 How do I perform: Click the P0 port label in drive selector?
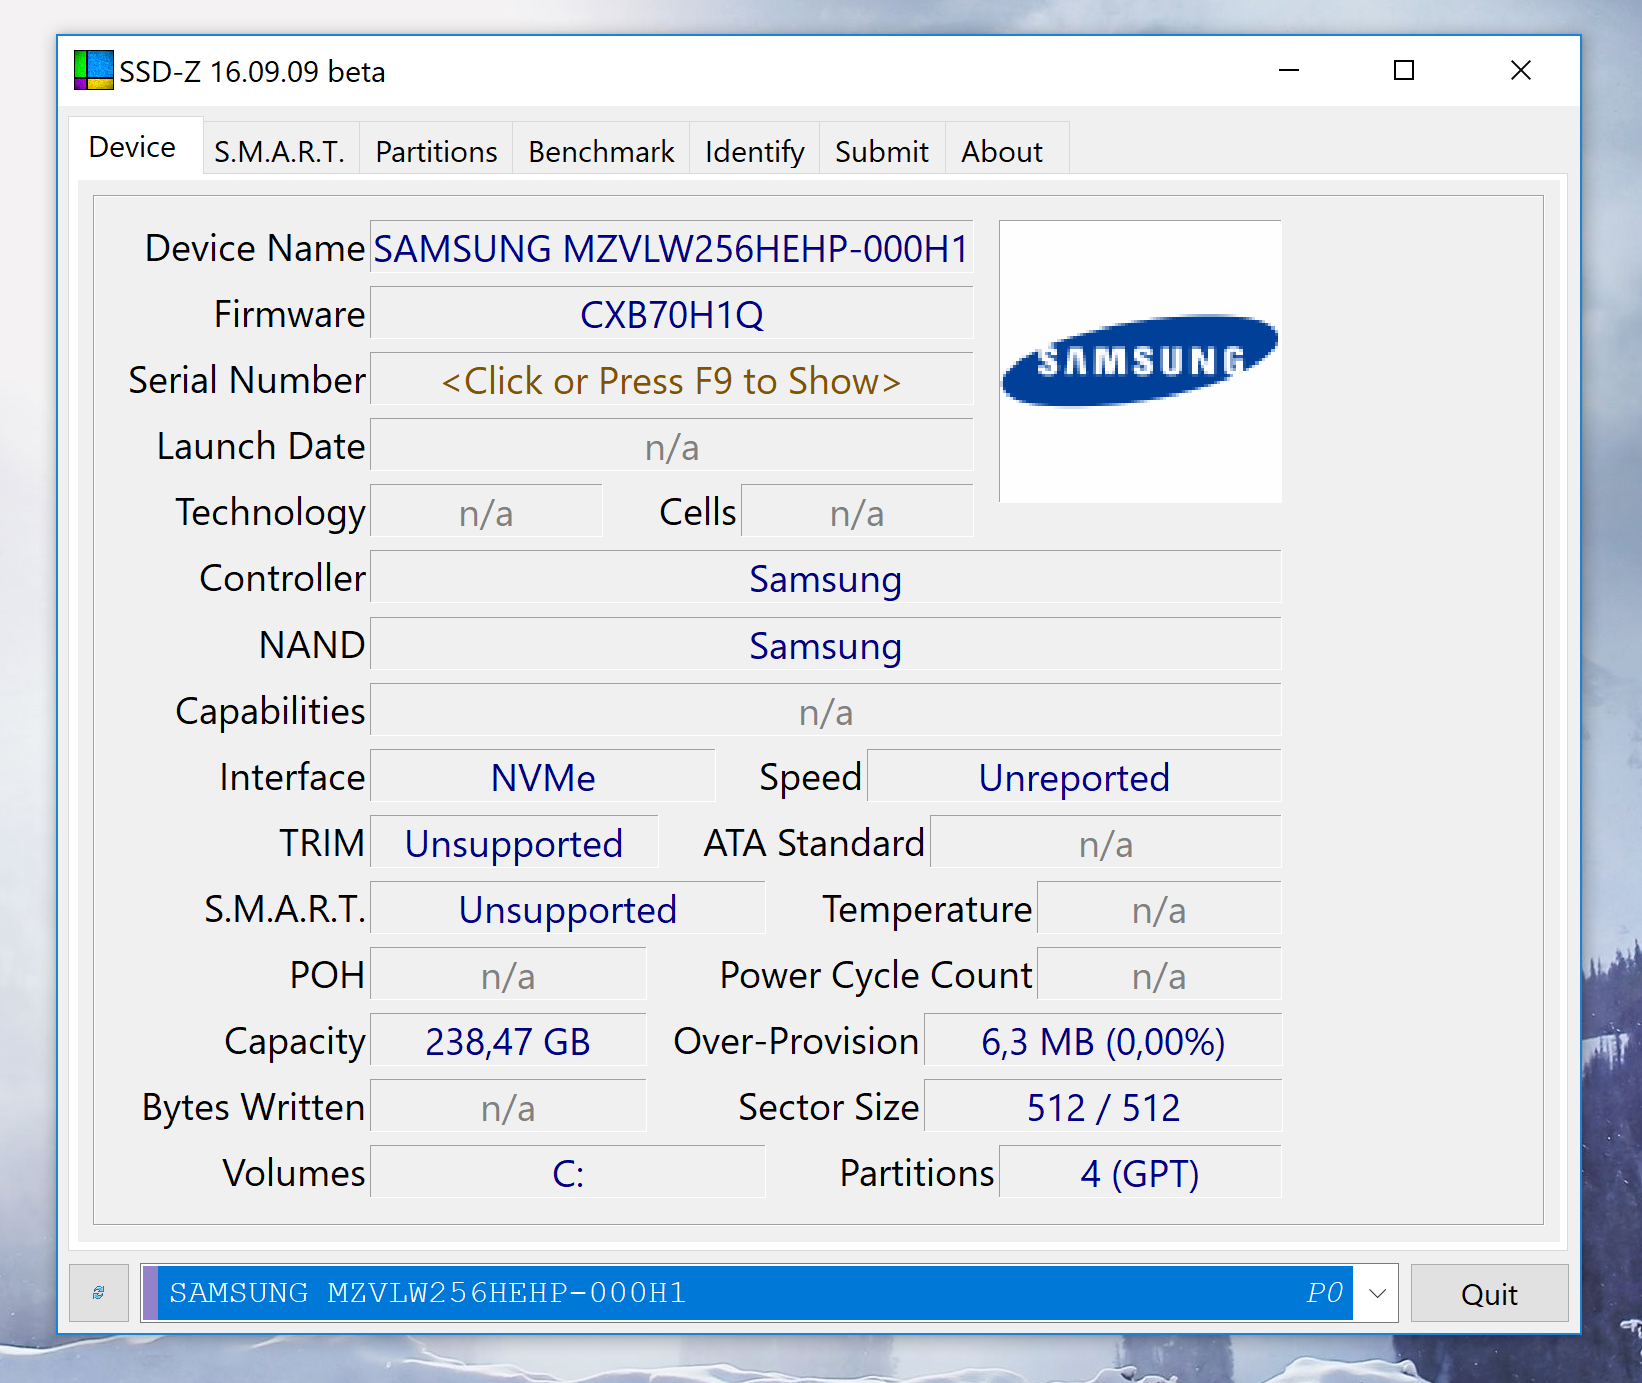pyautogui.click(x=1325, y=1293)
